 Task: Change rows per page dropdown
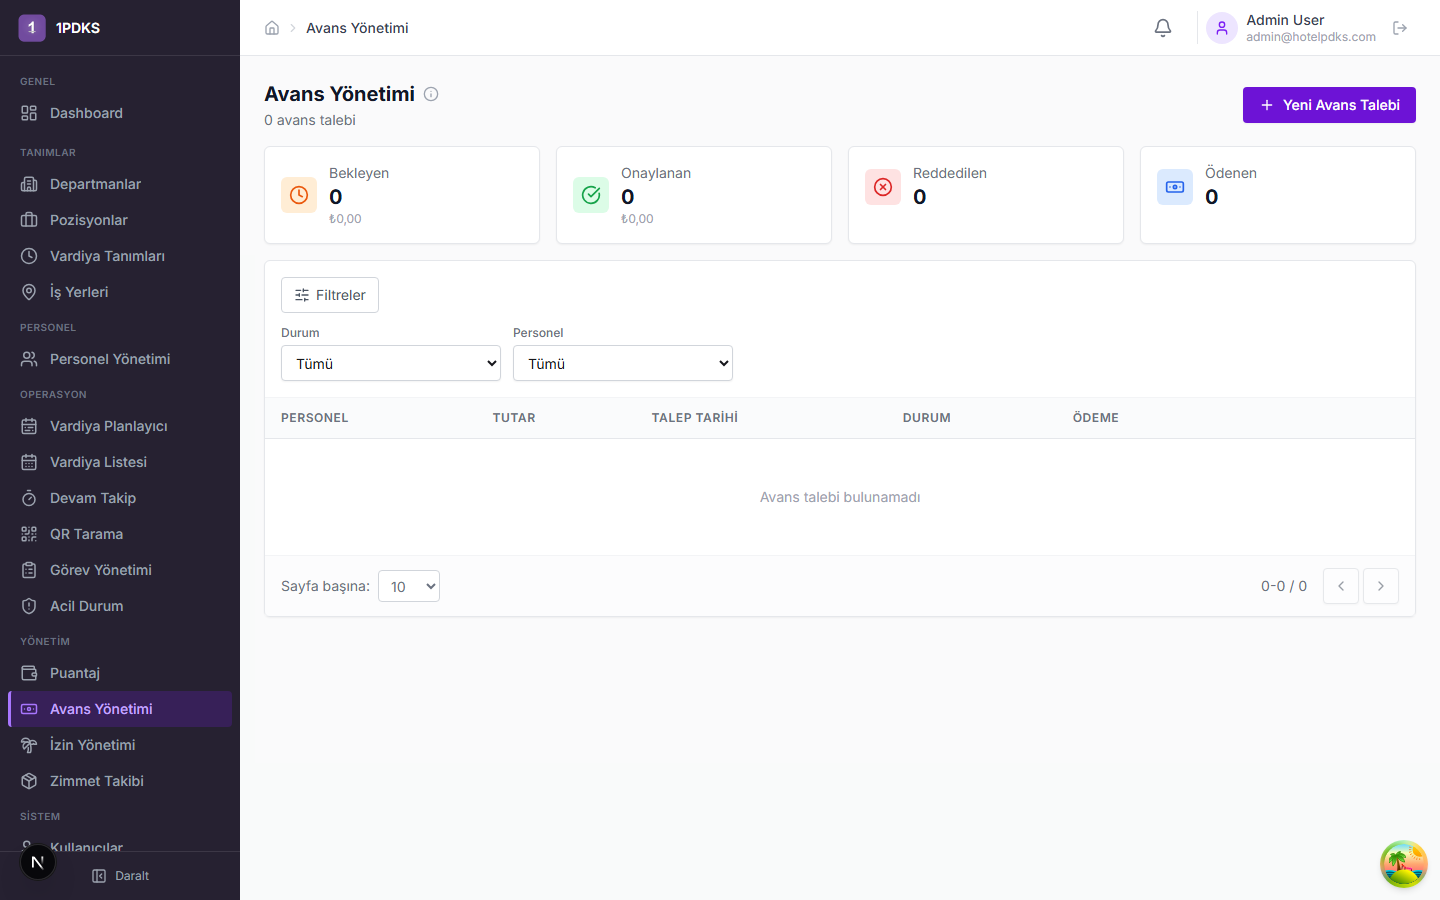(409, 586)
